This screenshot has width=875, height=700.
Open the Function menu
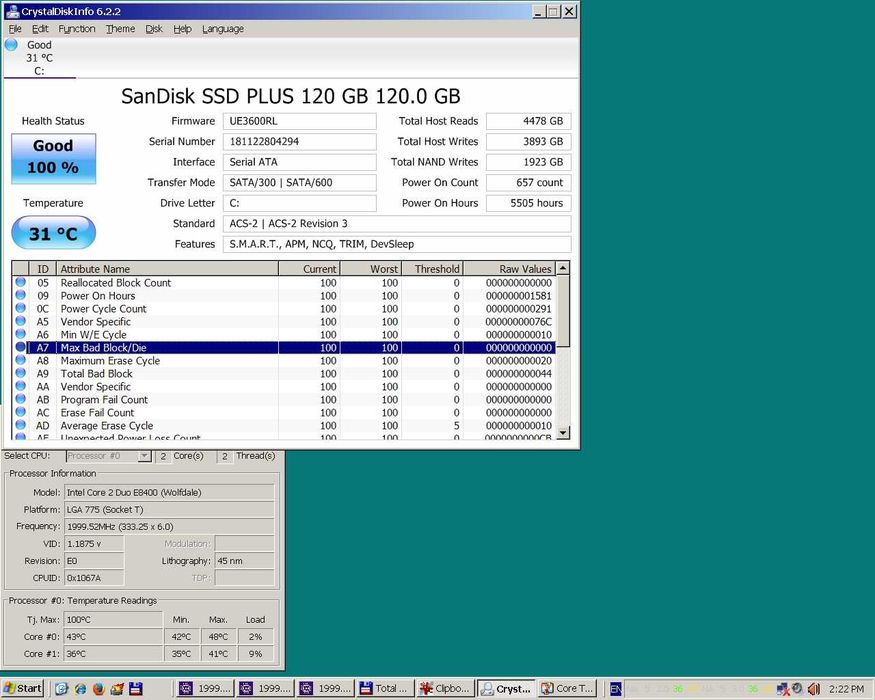(77, 28)
